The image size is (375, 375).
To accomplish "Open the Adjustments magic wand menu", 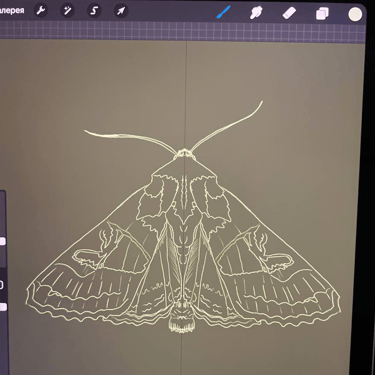I will (x=67, y=11).
